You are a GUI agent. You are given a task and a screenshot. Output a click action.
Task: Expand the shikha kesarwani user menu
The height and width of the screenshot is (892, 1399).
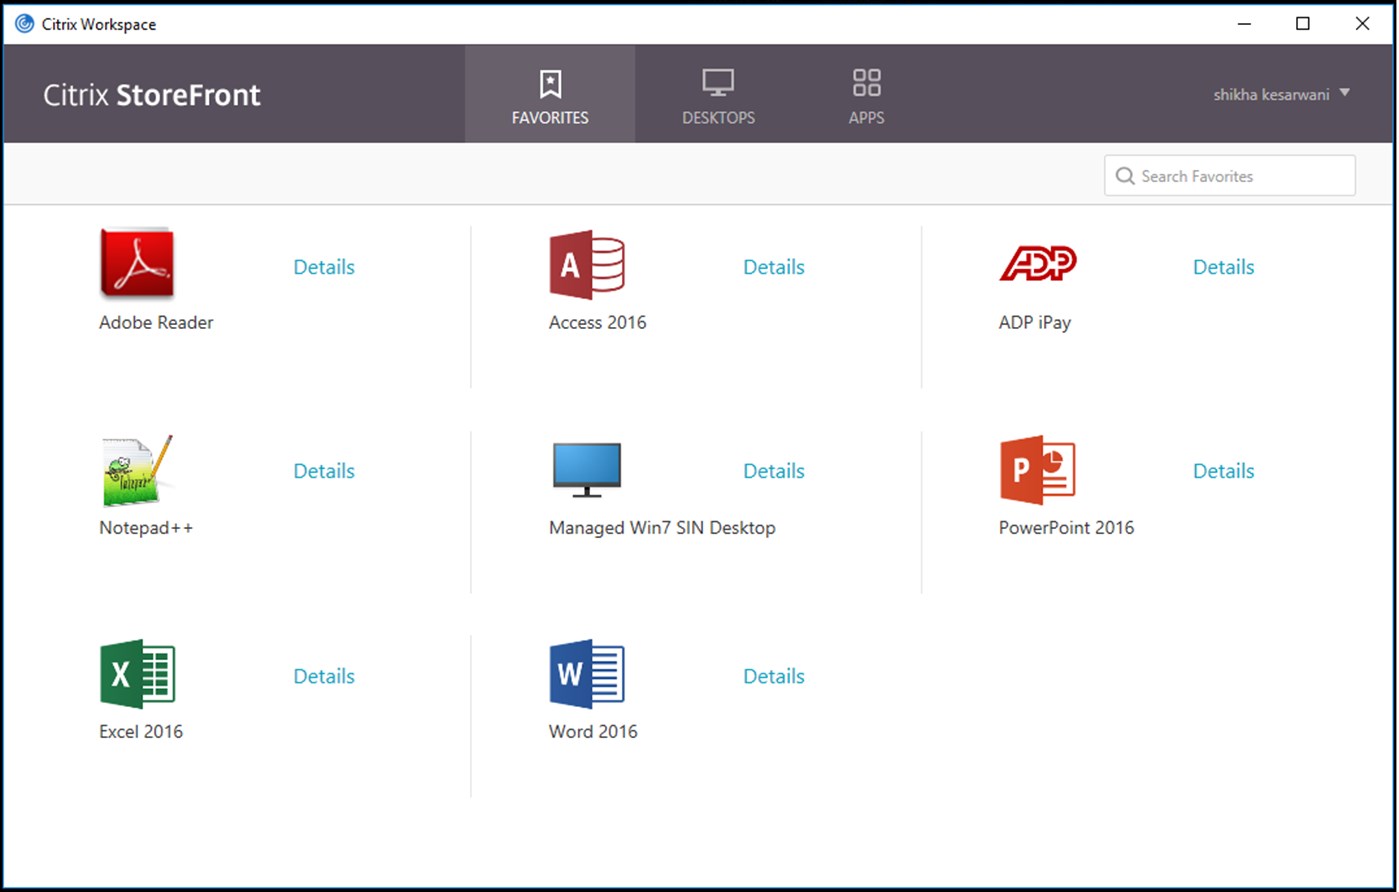coord(1282,94)
